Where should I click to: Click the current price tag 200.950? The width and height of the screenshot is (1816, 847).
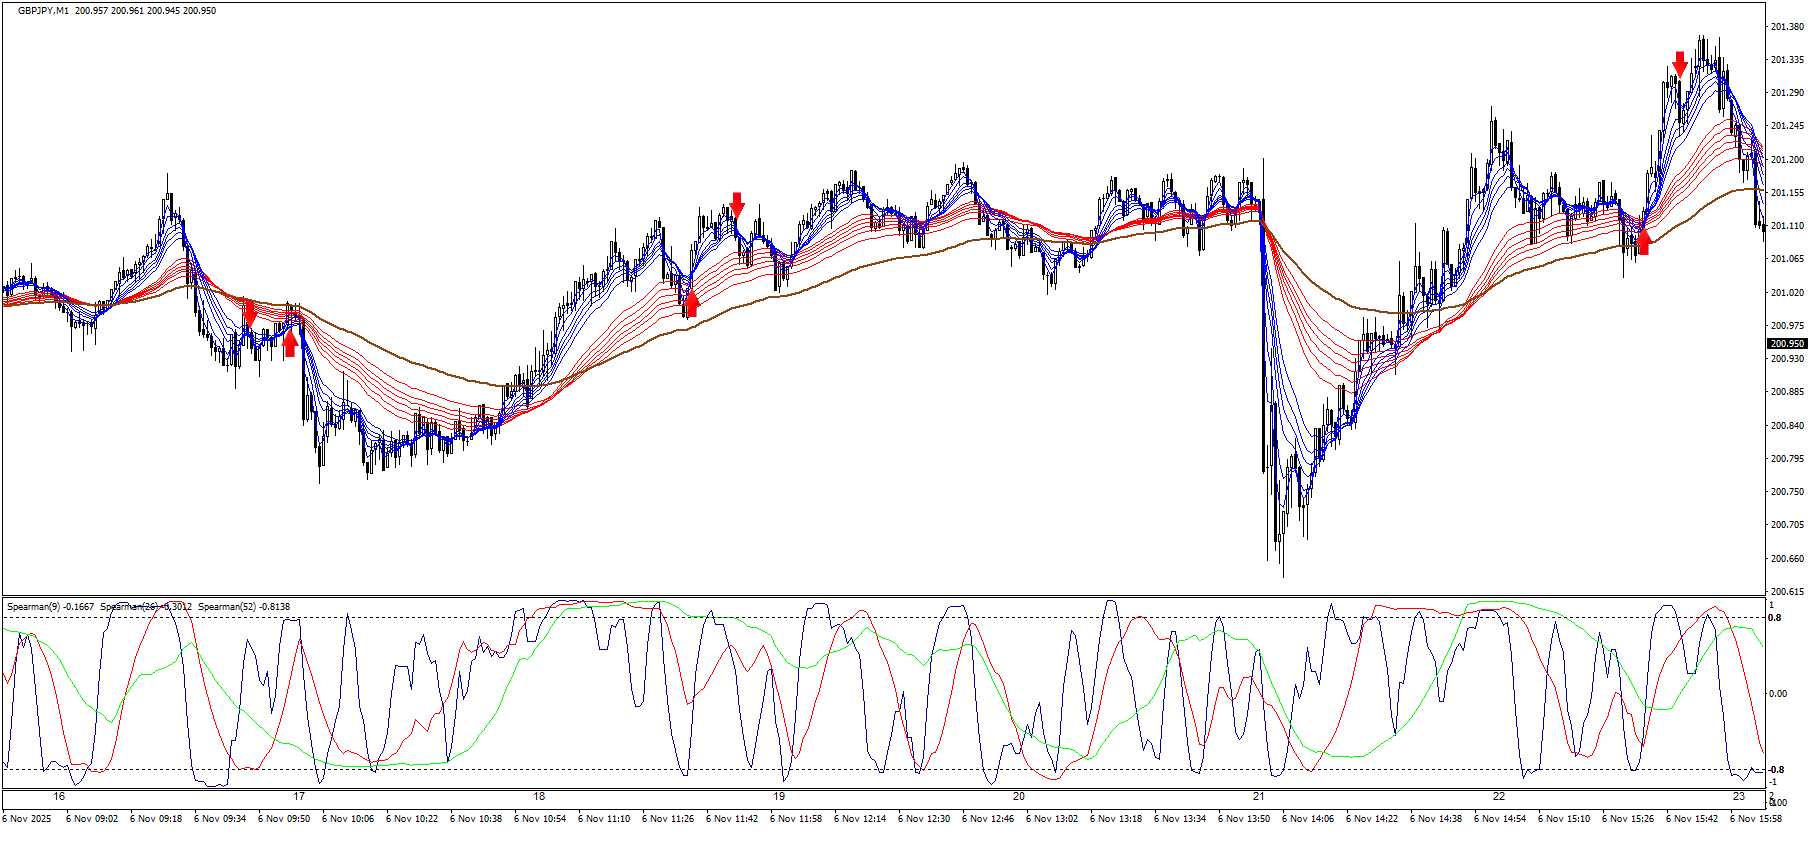click(1786, 344)
